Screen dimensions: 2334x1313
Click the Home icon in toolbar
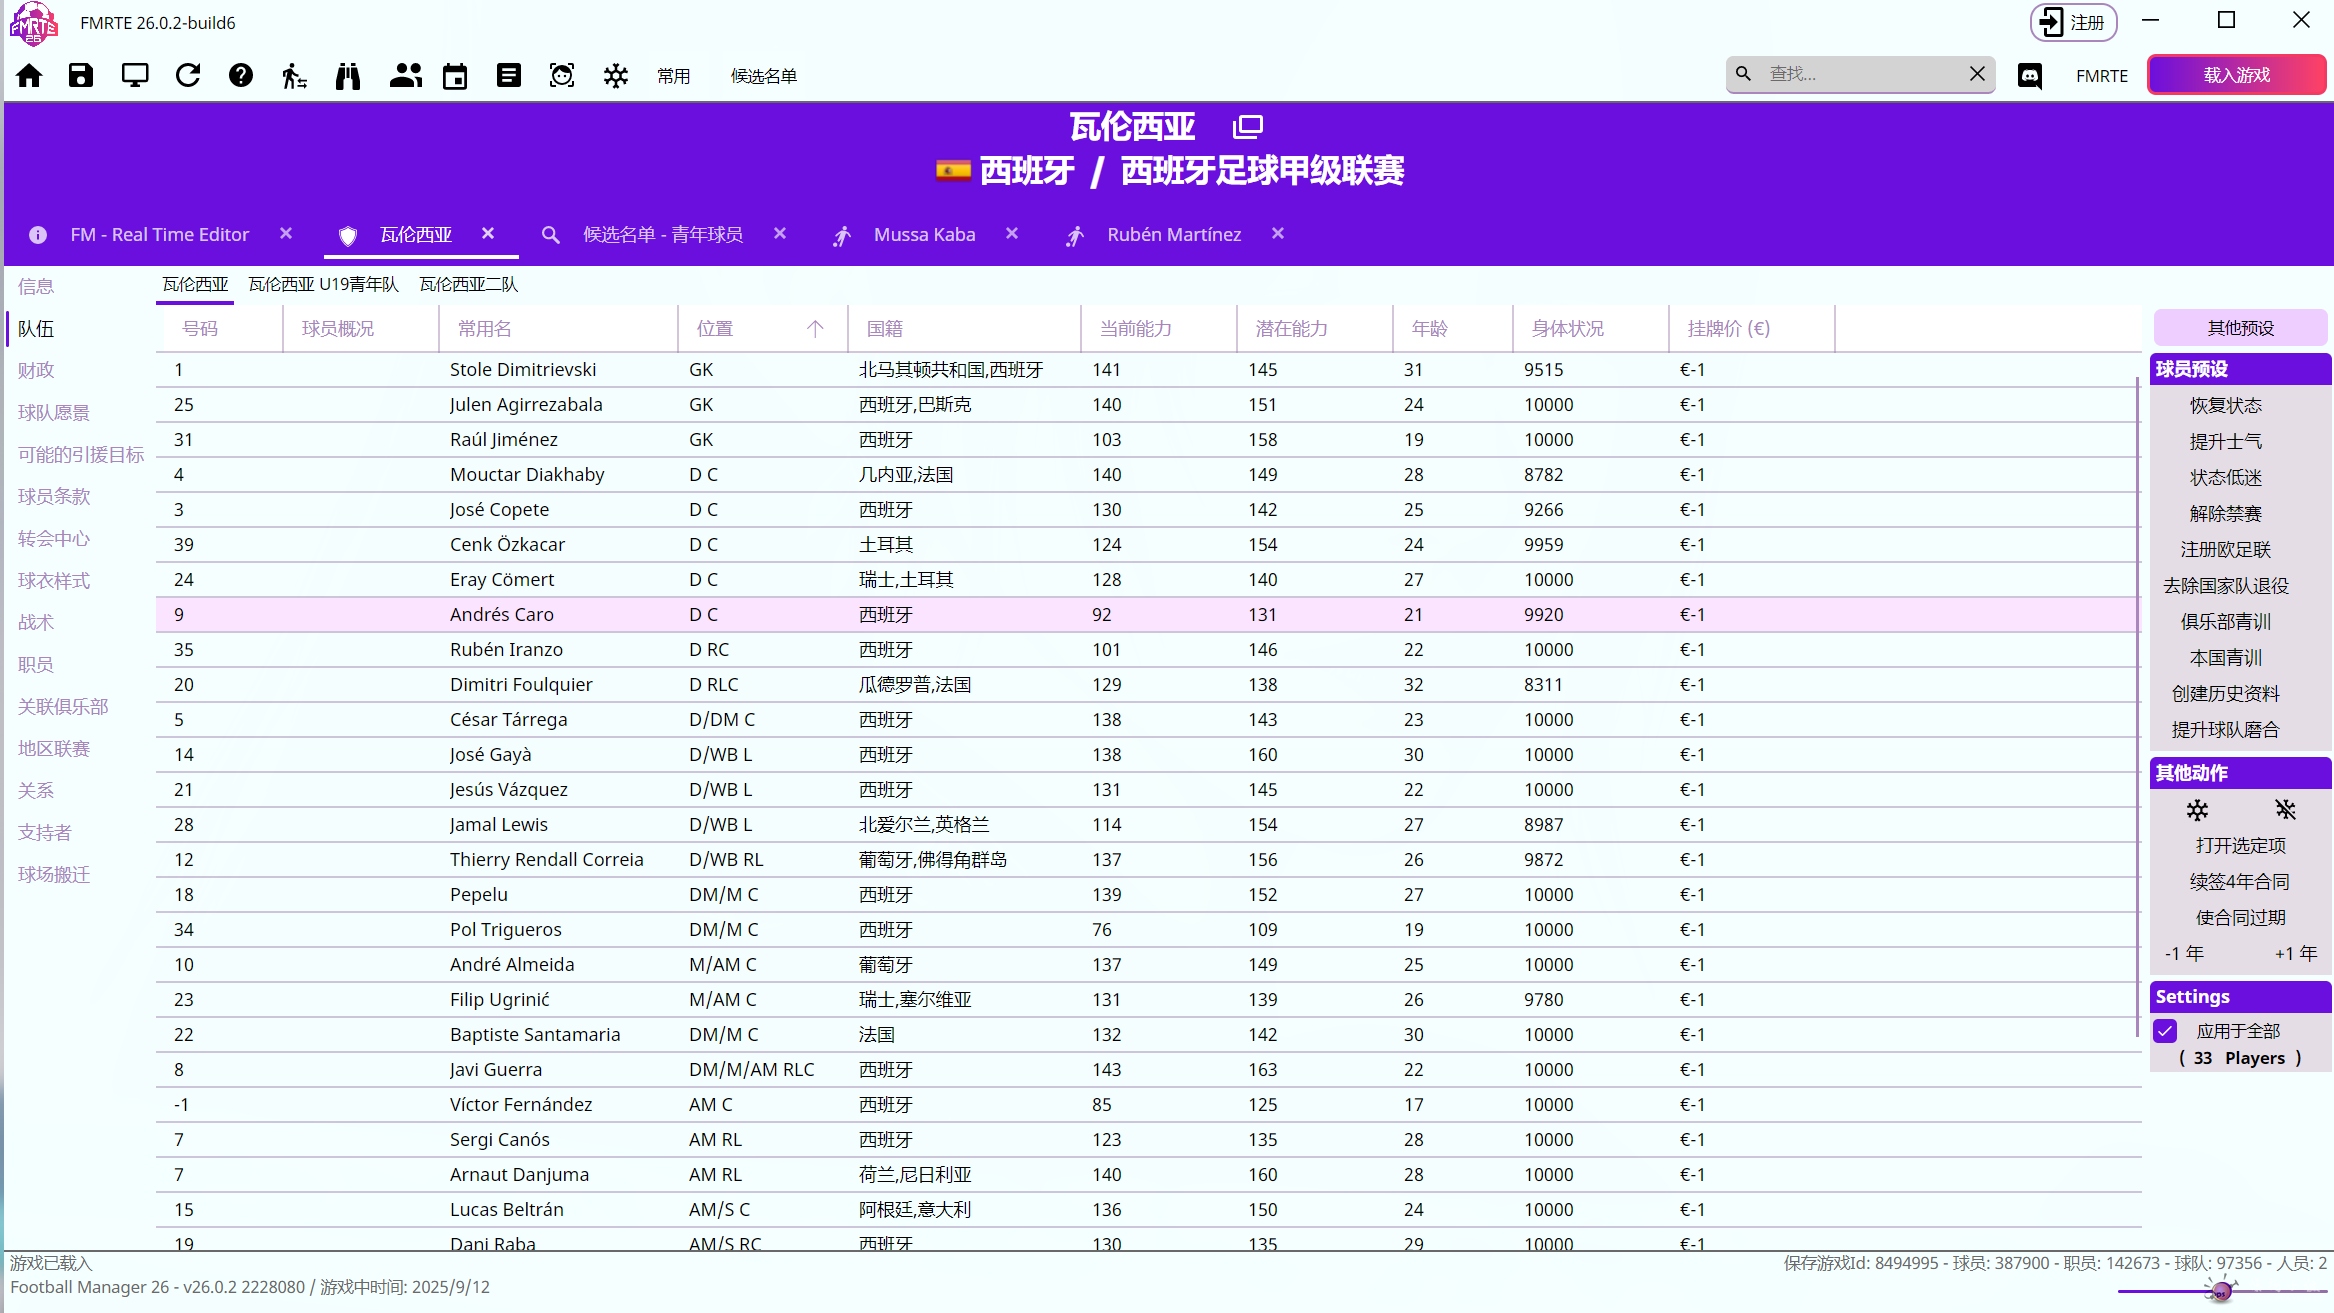29,76
